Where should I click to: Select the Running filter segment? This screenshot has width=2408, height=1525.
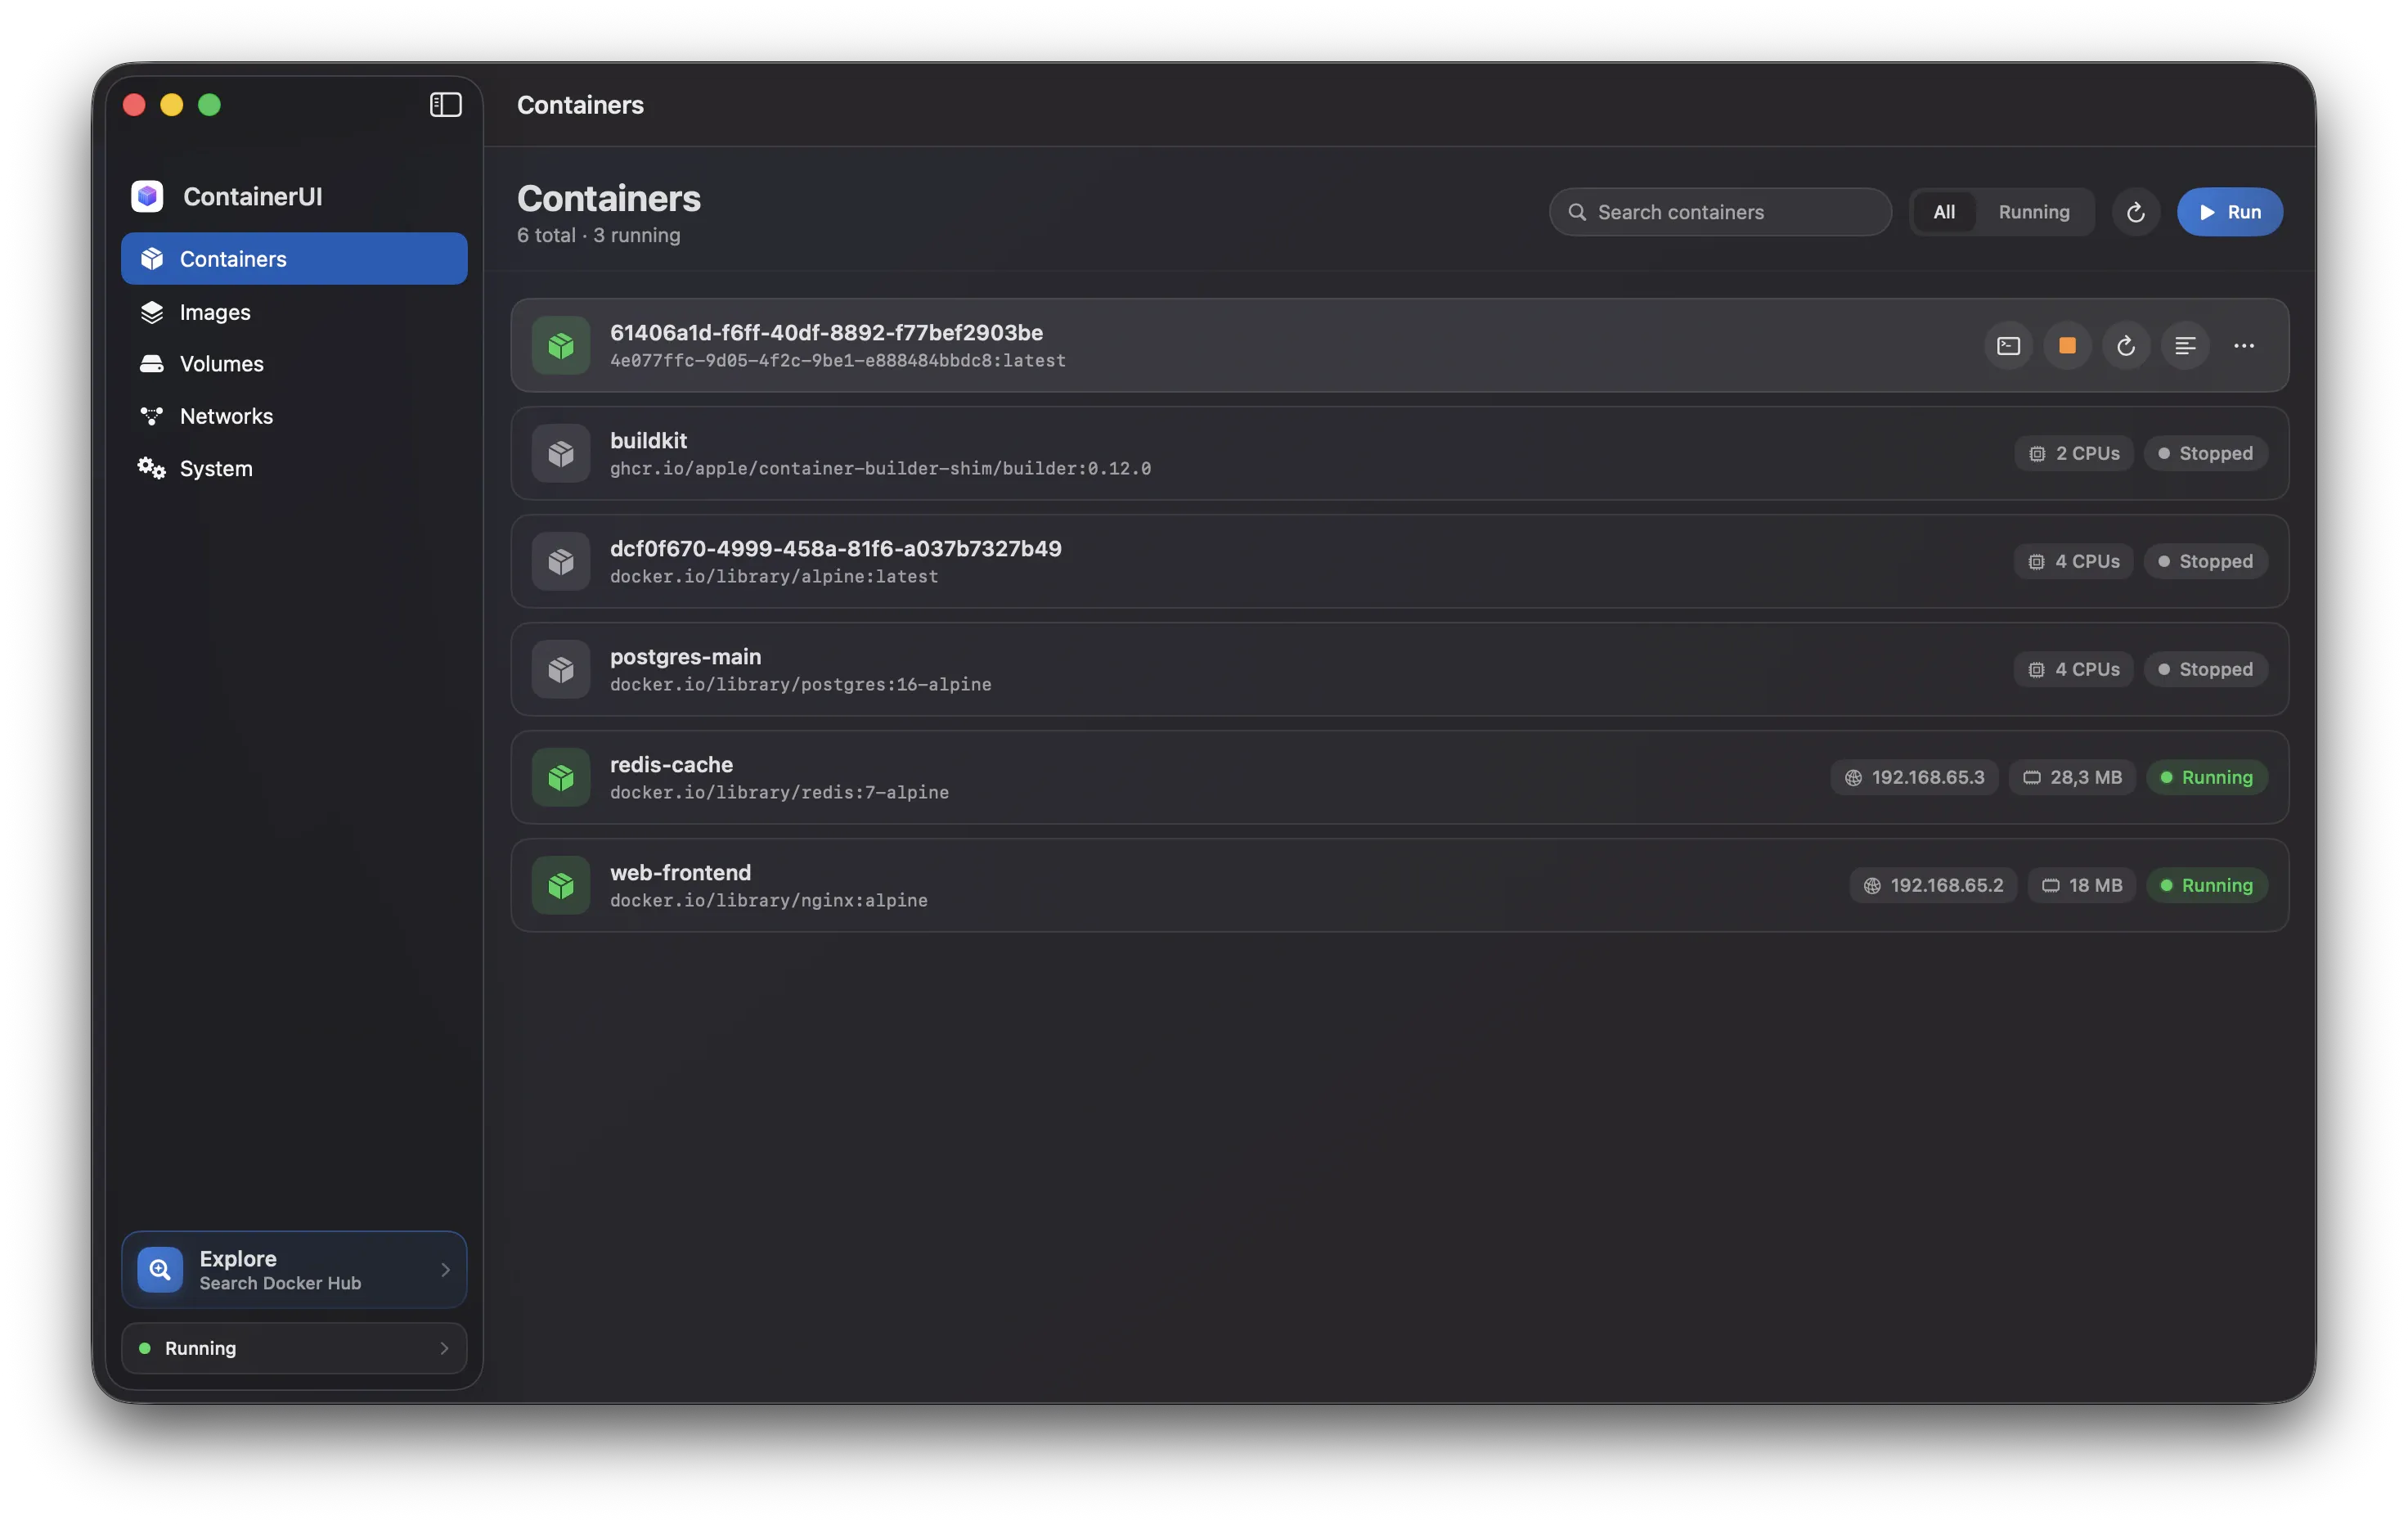click(x=2034, y=212)
